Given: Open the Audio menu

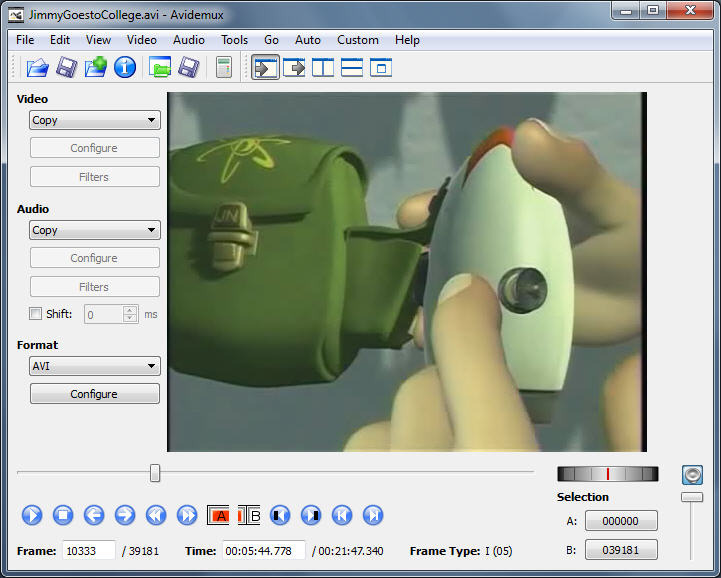Looking at the screenshot, I should click(189, 40).
